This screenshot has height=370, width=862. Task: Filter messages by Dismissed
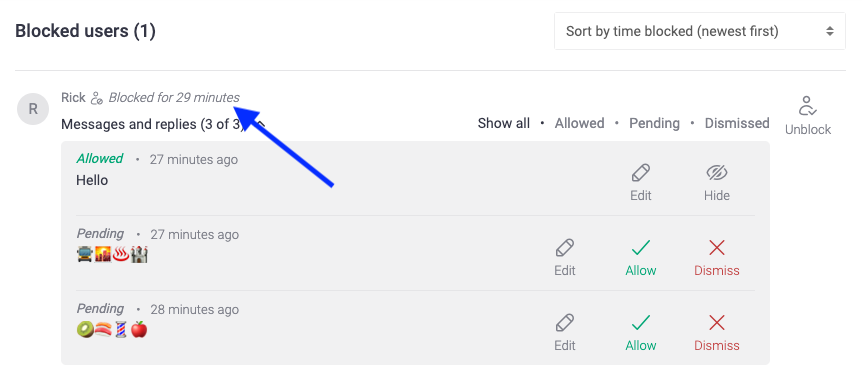tap(737, 123)
